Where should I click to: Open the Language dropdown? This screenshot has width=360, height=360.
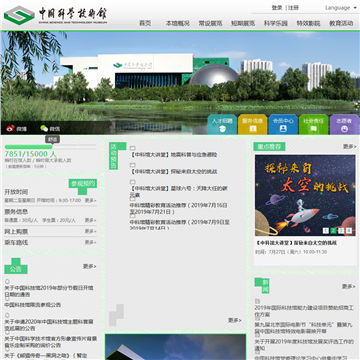click(x=341, y=8)
